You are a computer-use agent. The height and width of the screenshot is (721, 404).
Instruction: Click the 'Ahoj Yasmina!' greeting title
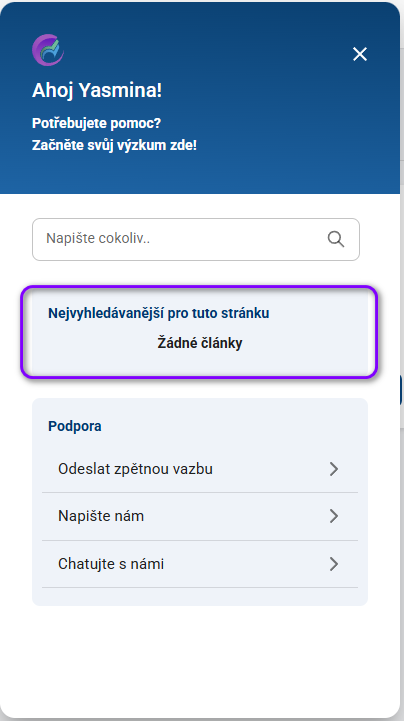coord(97,91)
